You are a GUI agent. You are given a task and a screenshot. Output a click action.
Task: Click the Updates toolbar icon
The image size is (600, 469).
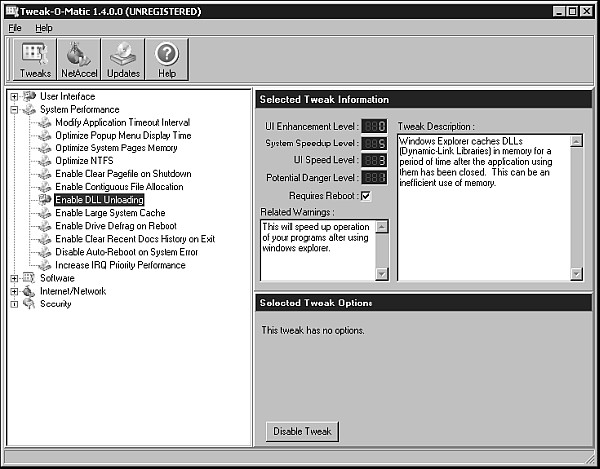(x=123, y=59)
